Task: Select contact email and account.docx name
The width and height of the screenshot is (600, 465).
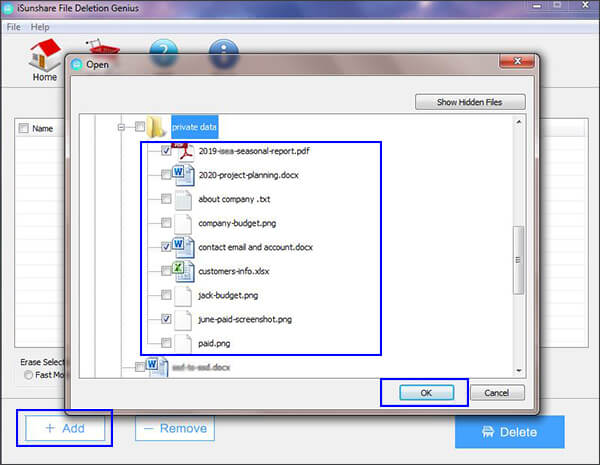Action: coord(256,247)
